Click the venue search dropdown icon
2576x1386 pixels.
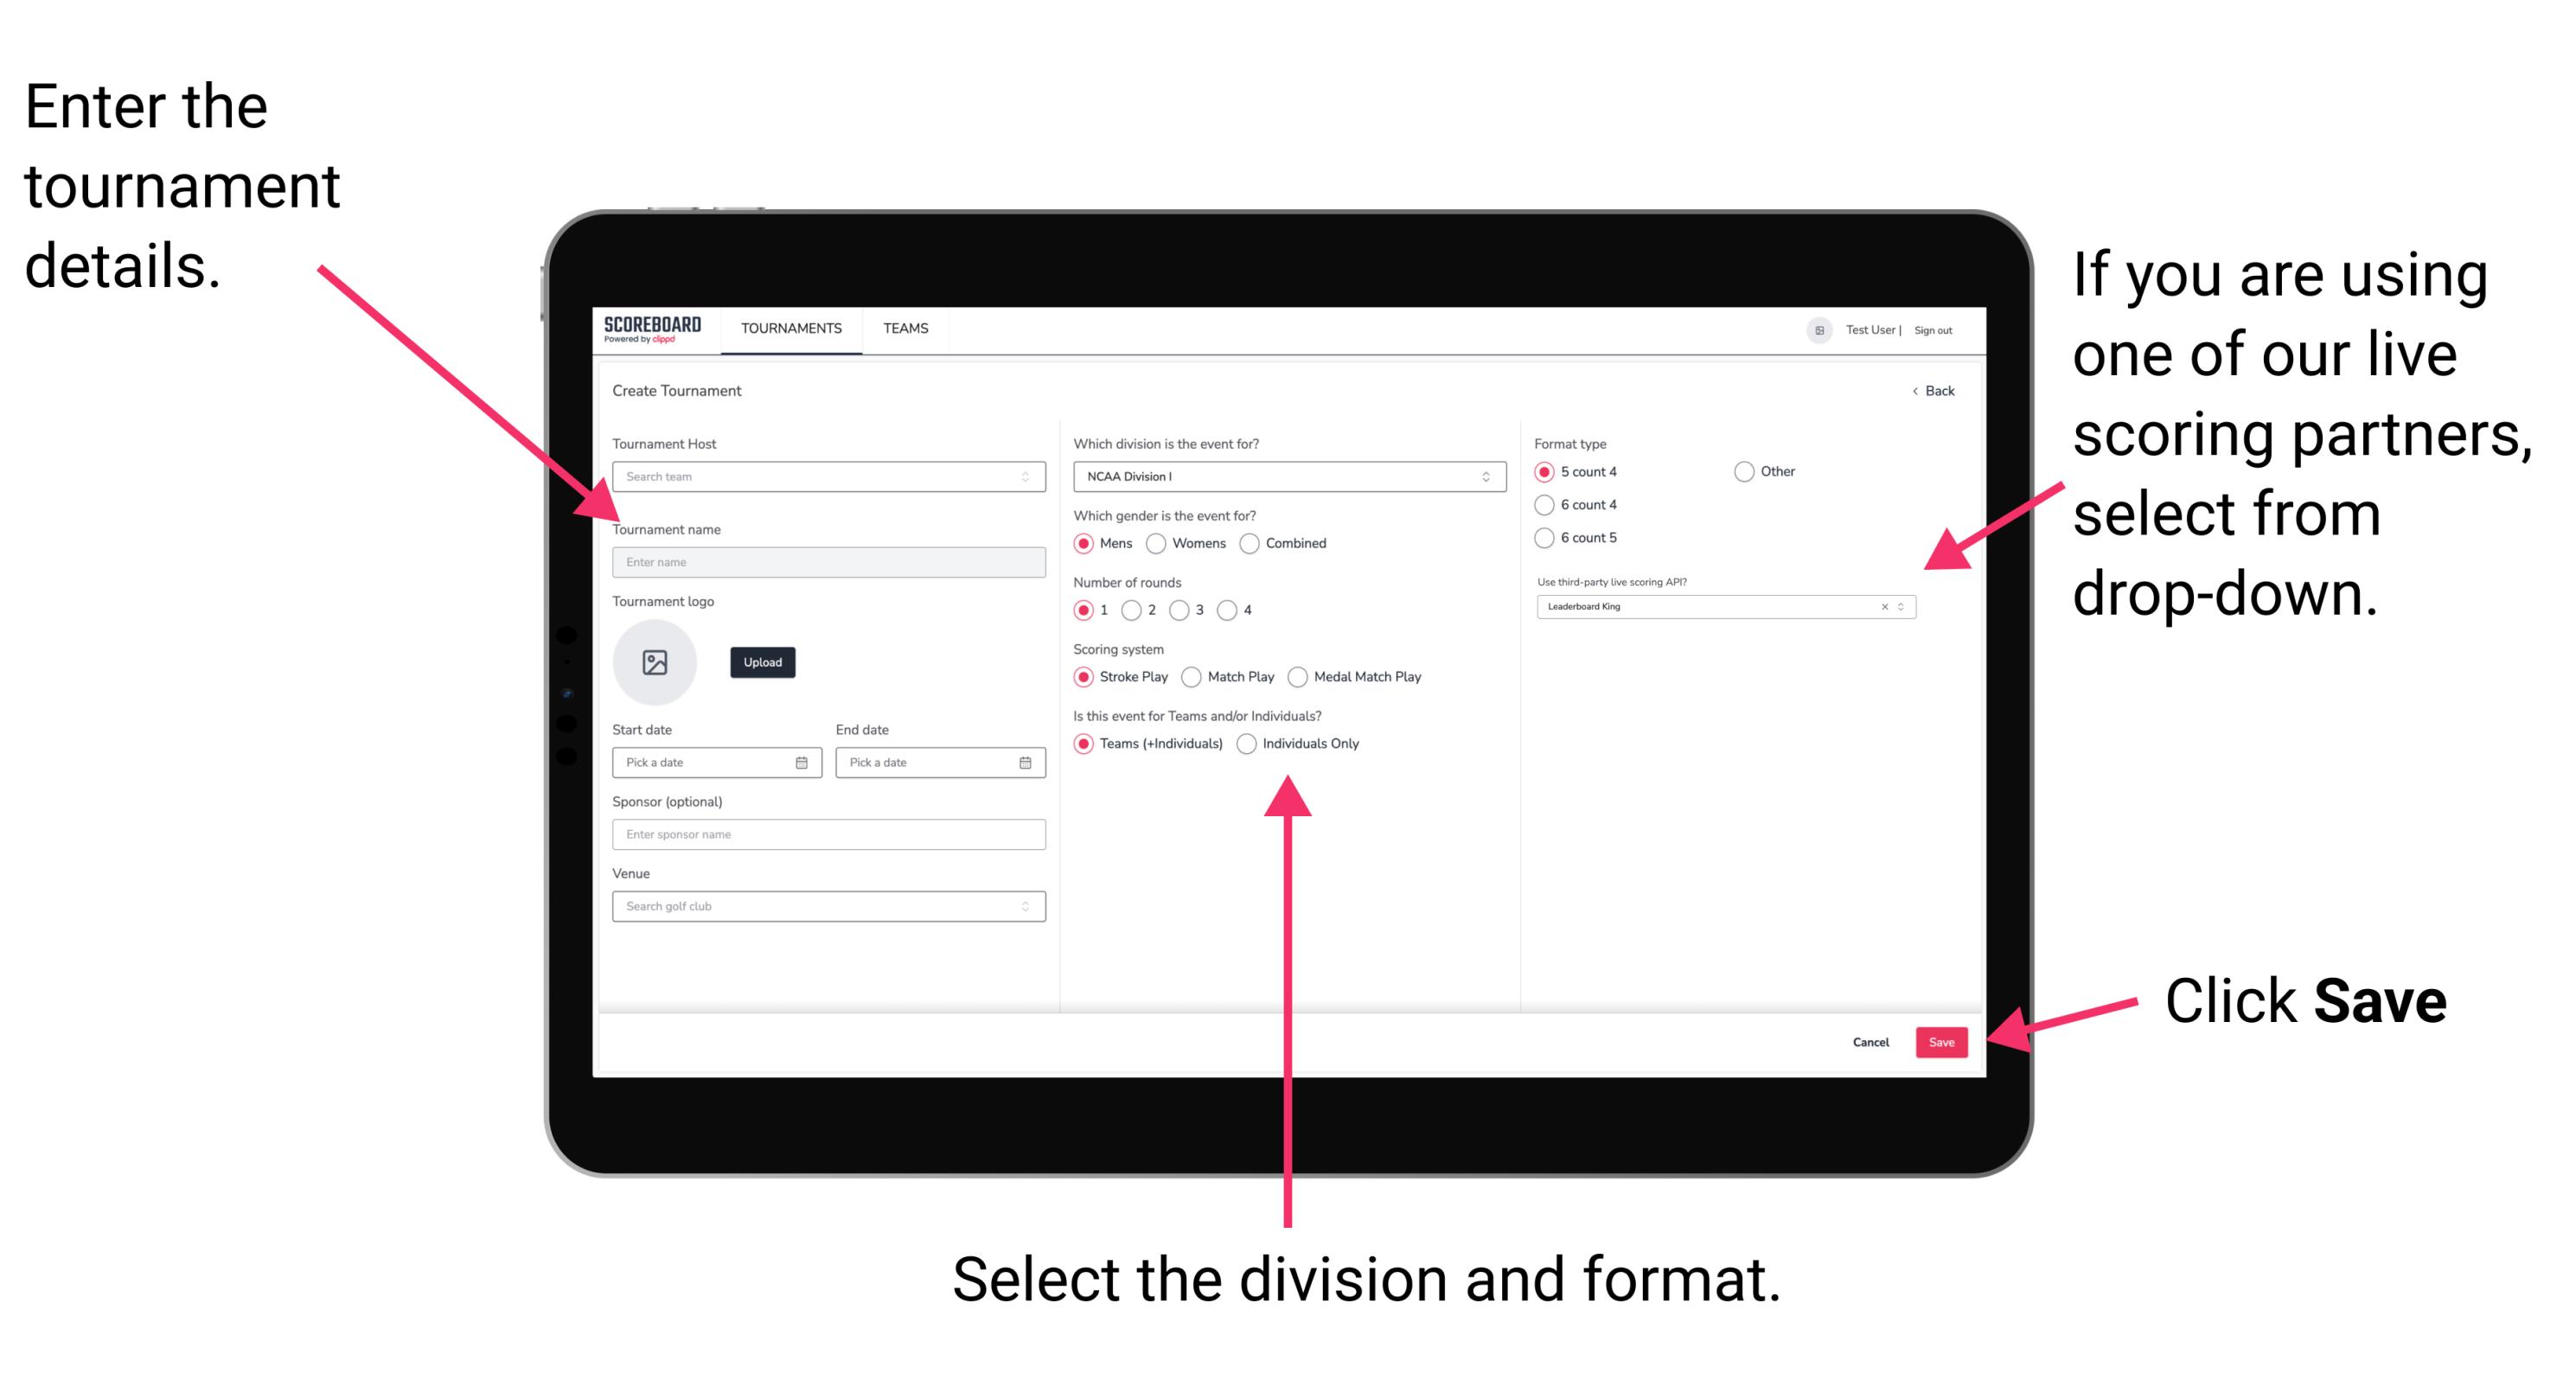(1024, 906)
